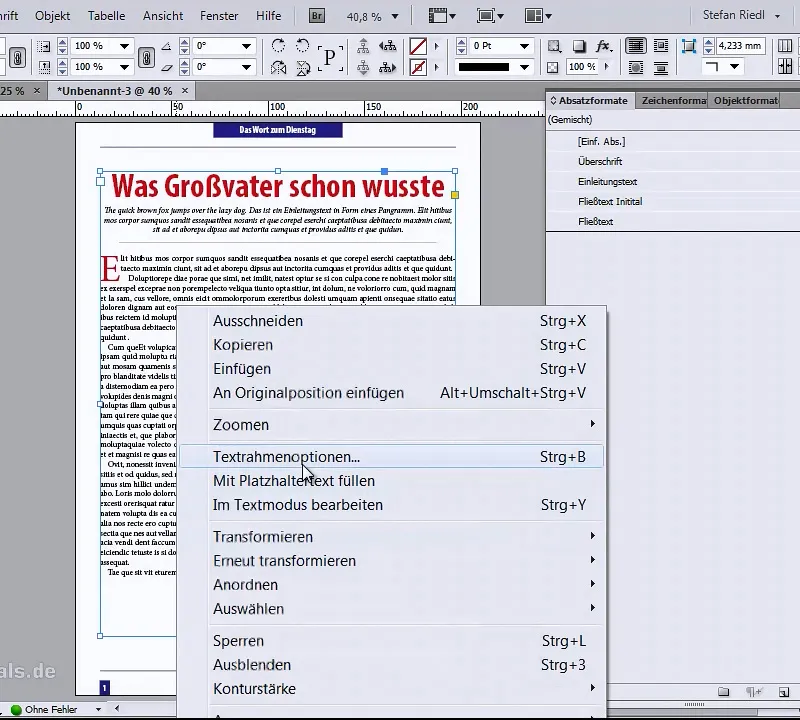Click the column gutter icon

(785, 66)
